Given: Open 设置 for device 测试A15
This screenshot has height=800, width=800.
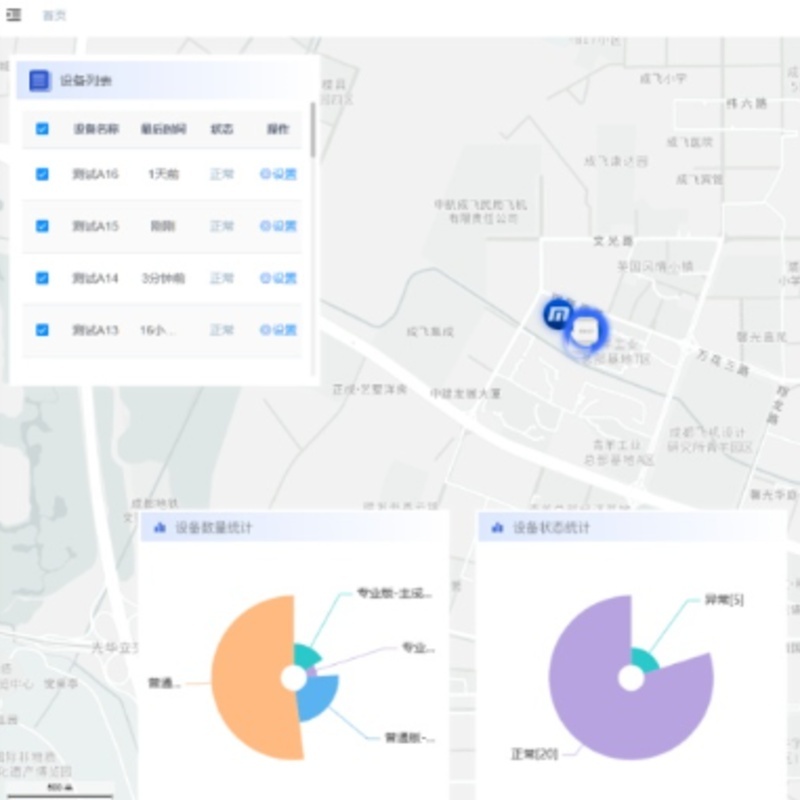Looking at the screenshot, I should click(278, 226).
